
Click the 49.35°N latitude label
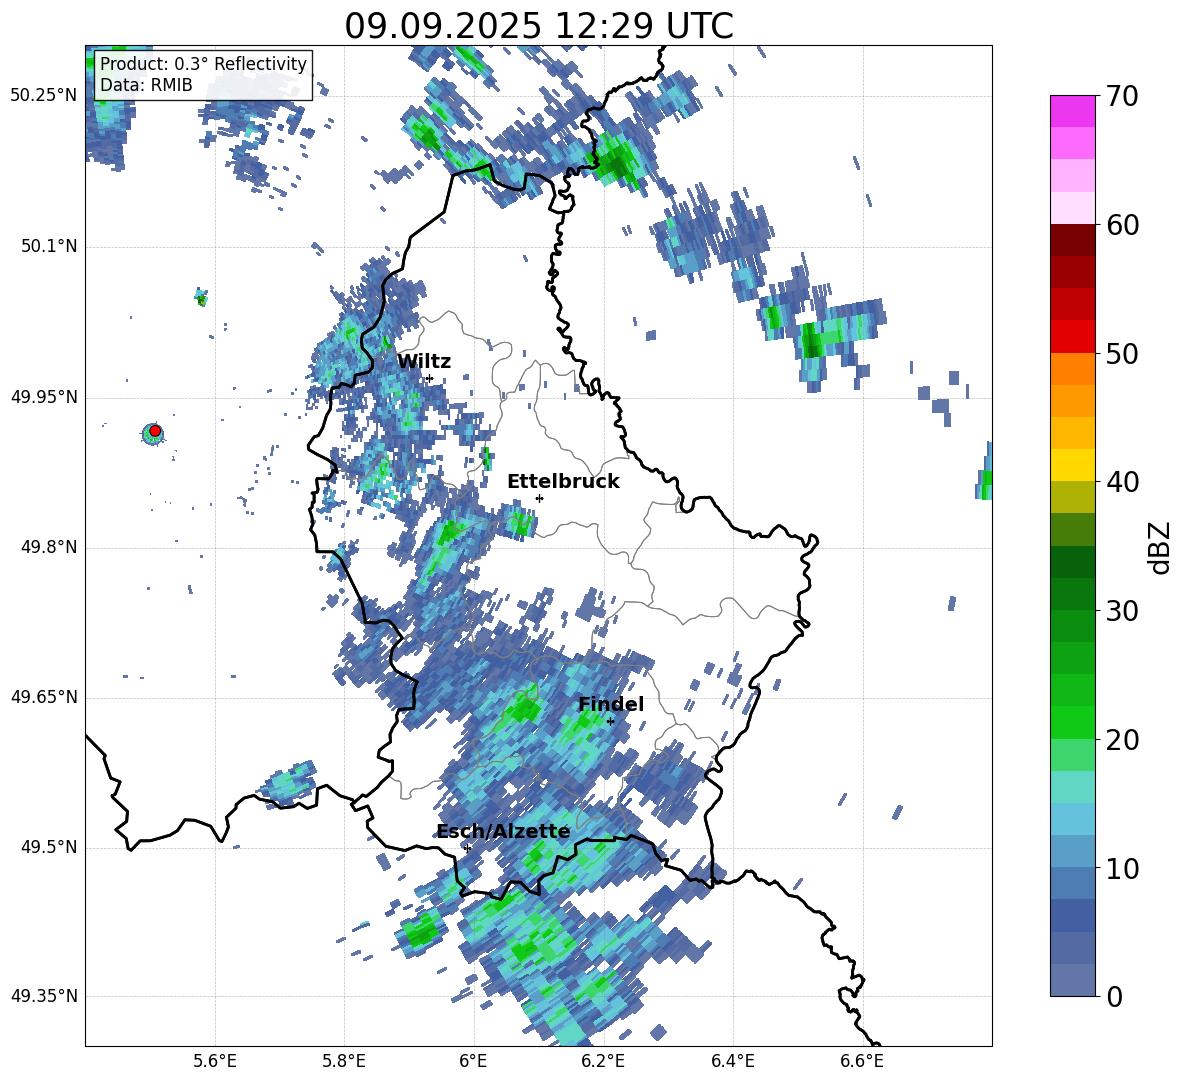click(x=44, y=997)
